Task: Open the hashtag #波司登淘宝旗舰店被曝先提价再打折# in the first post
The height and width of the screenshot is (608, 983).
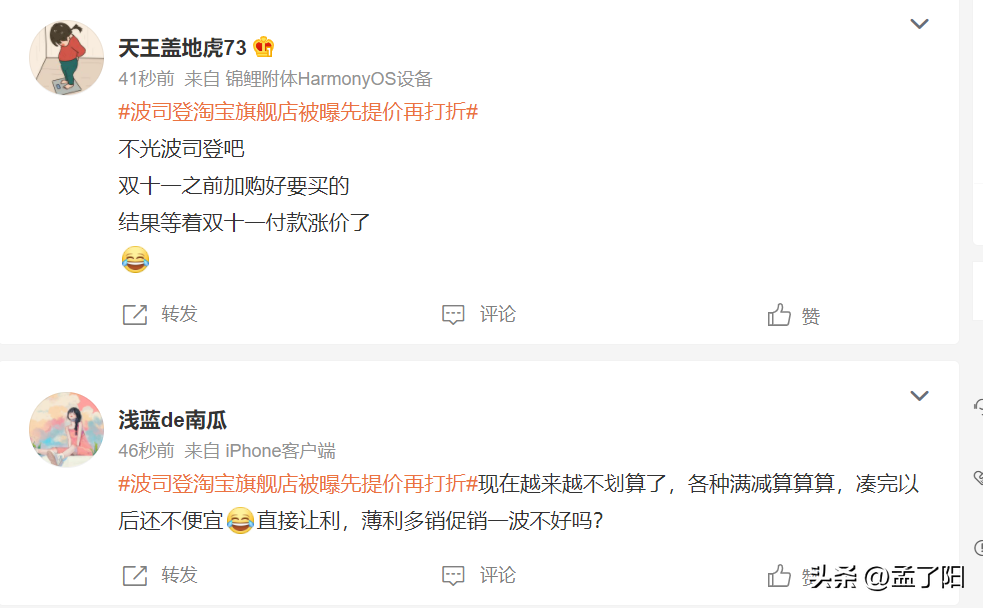Action: [298, 112]
